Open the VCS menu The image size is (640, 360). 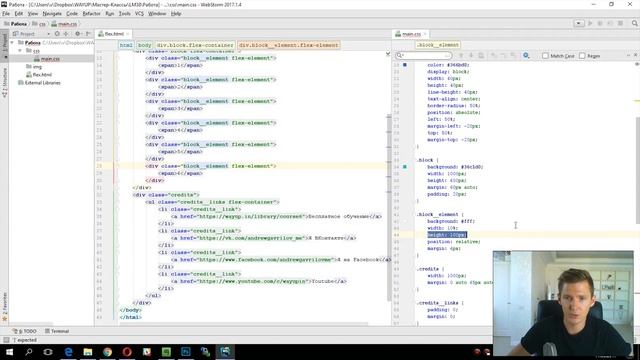click(x=139, y=13)
